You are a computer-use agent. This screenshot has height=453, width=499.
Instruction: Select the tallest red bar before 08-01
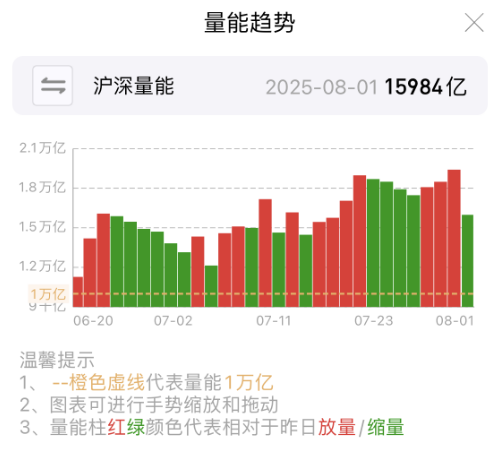coord(454,238)
